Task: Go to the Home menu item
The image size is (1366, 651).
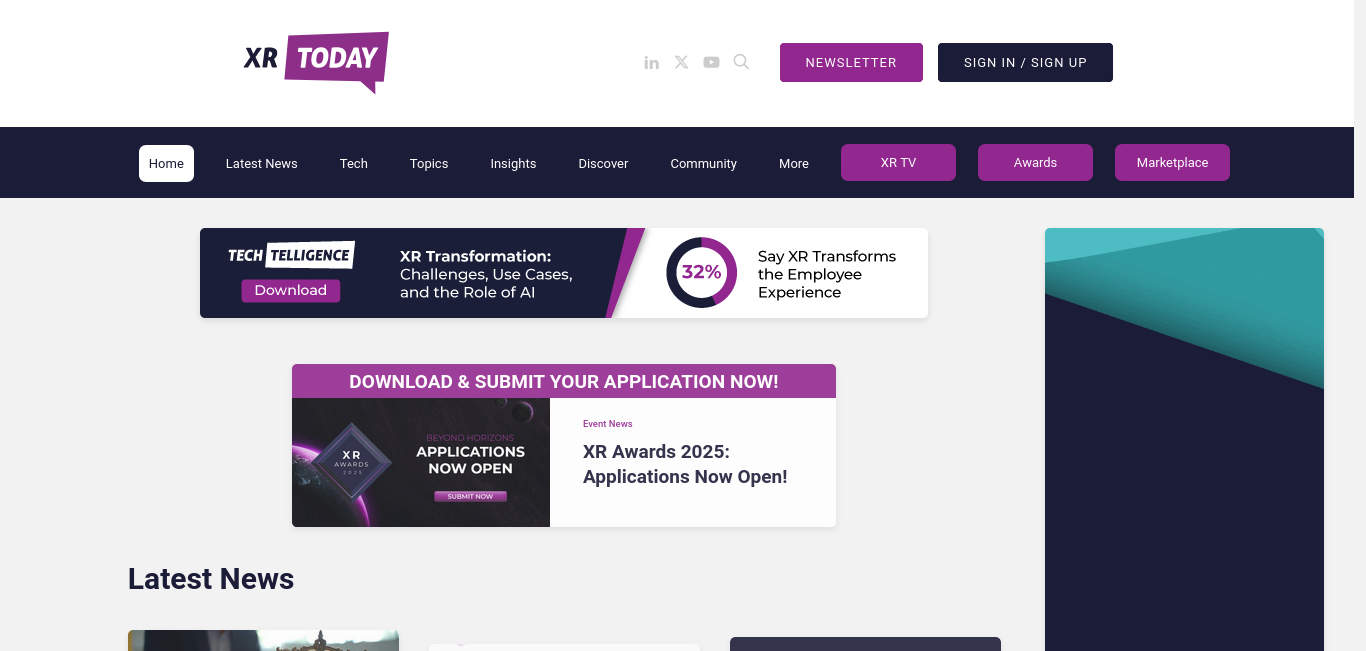Action: point(166,163)
